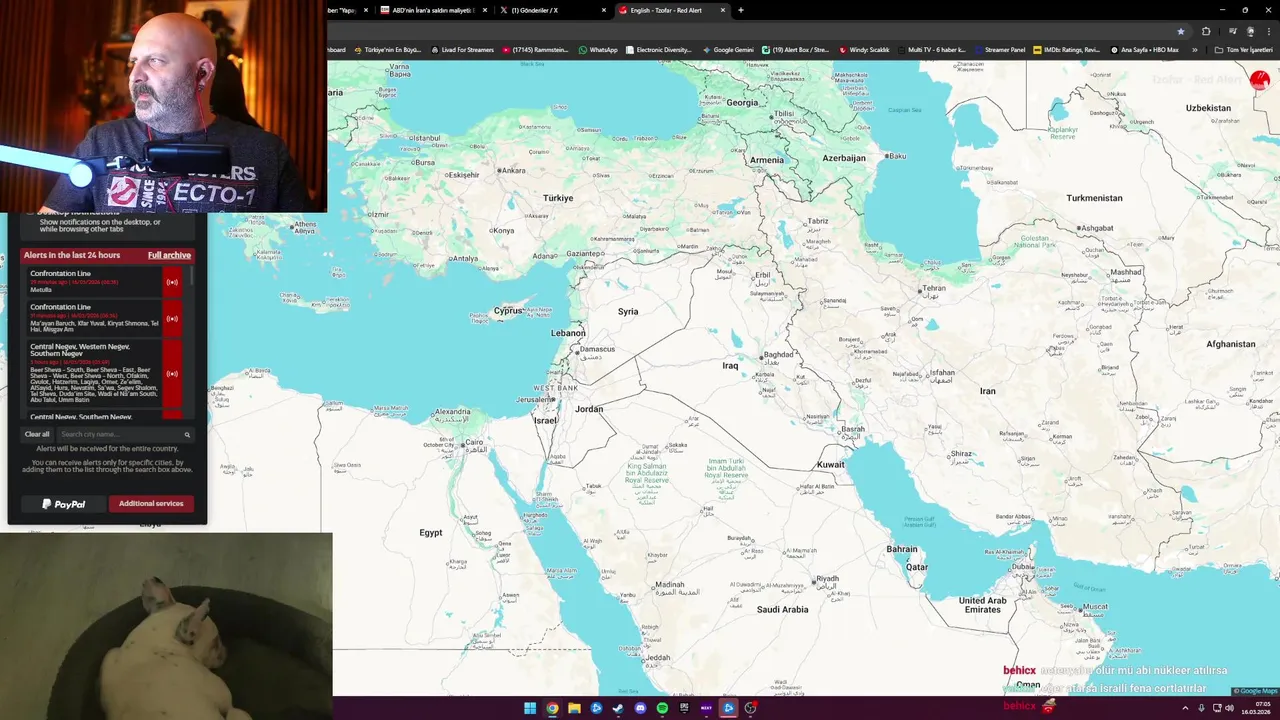Open Chrome three-dot menu
This screenshot has height=720, width=1280.
click(1269, 31)
